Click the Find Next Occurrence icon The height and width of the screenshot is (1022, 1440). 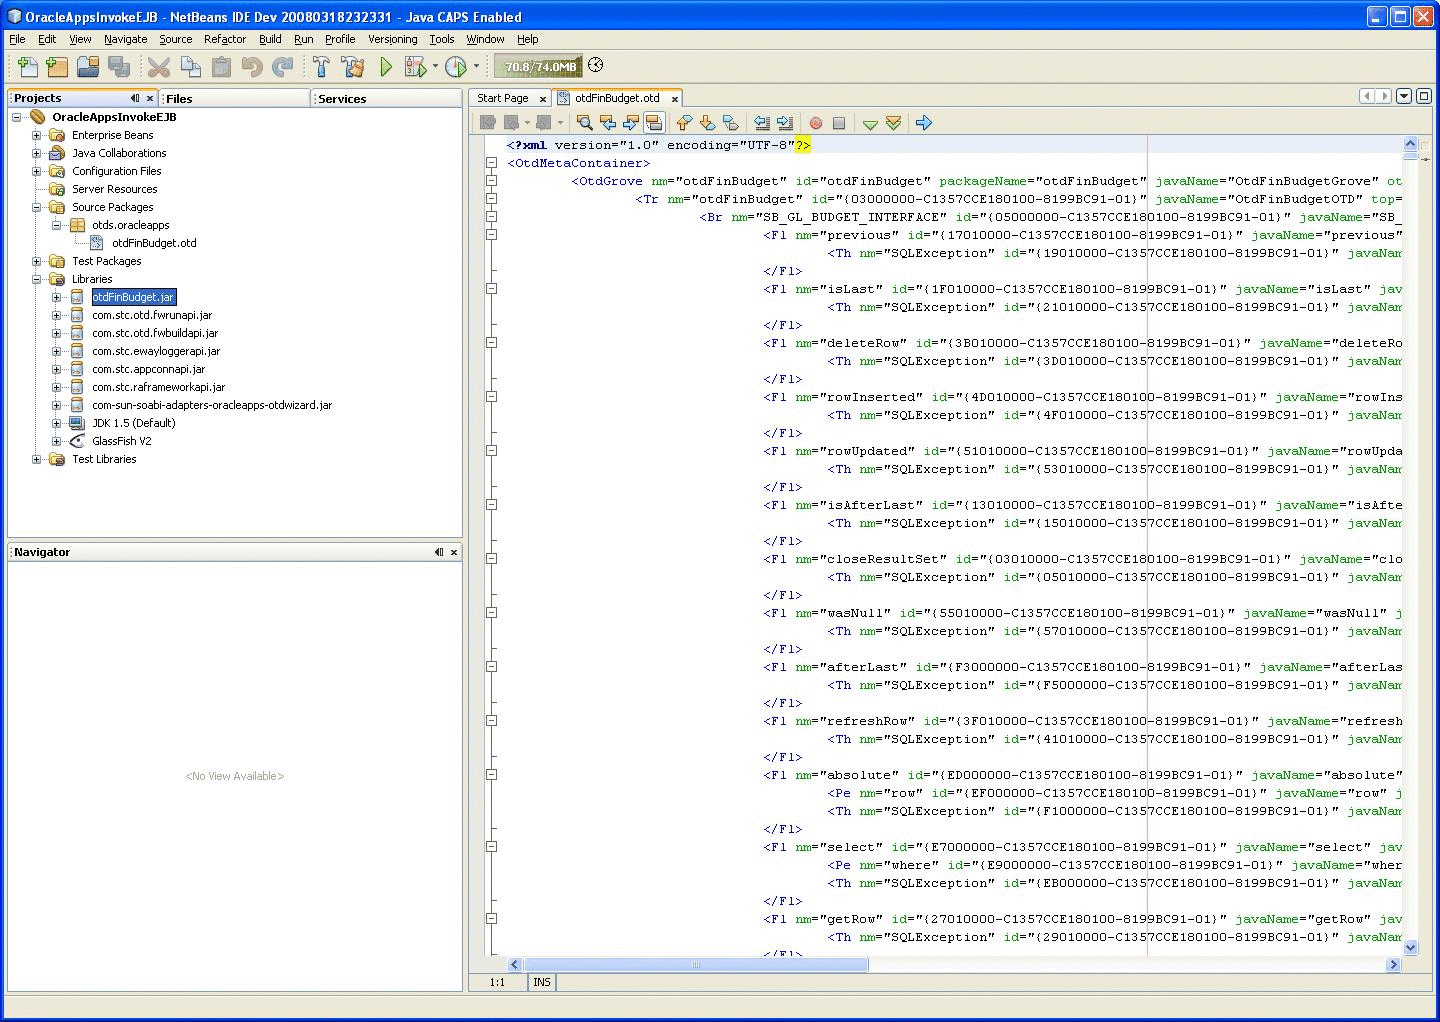[x=630, y=123]
